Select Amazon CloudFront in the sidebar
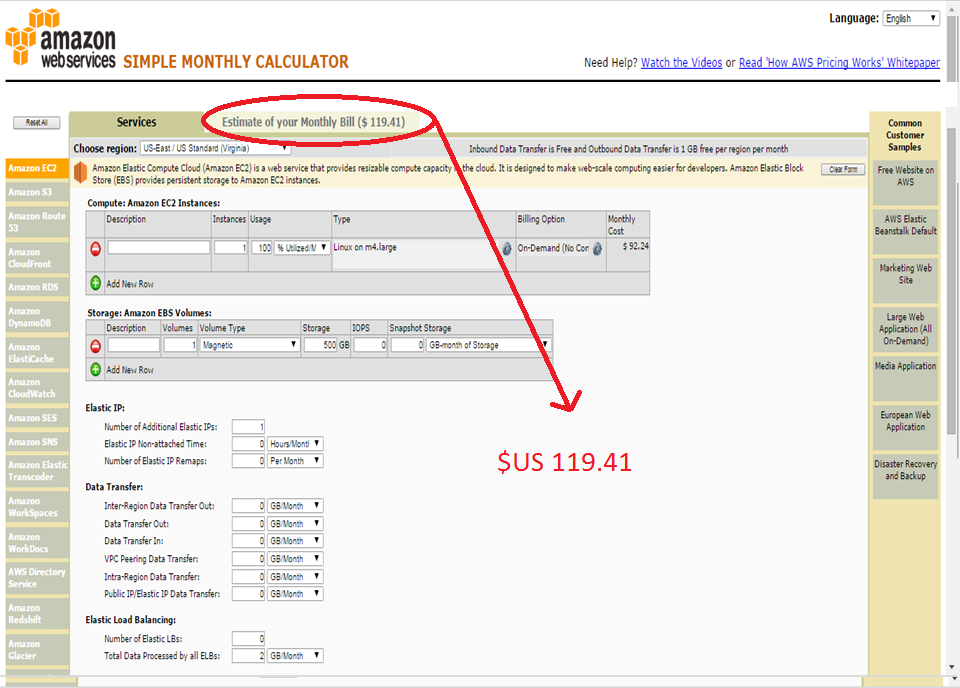960x688 pixels. [37, 258]
